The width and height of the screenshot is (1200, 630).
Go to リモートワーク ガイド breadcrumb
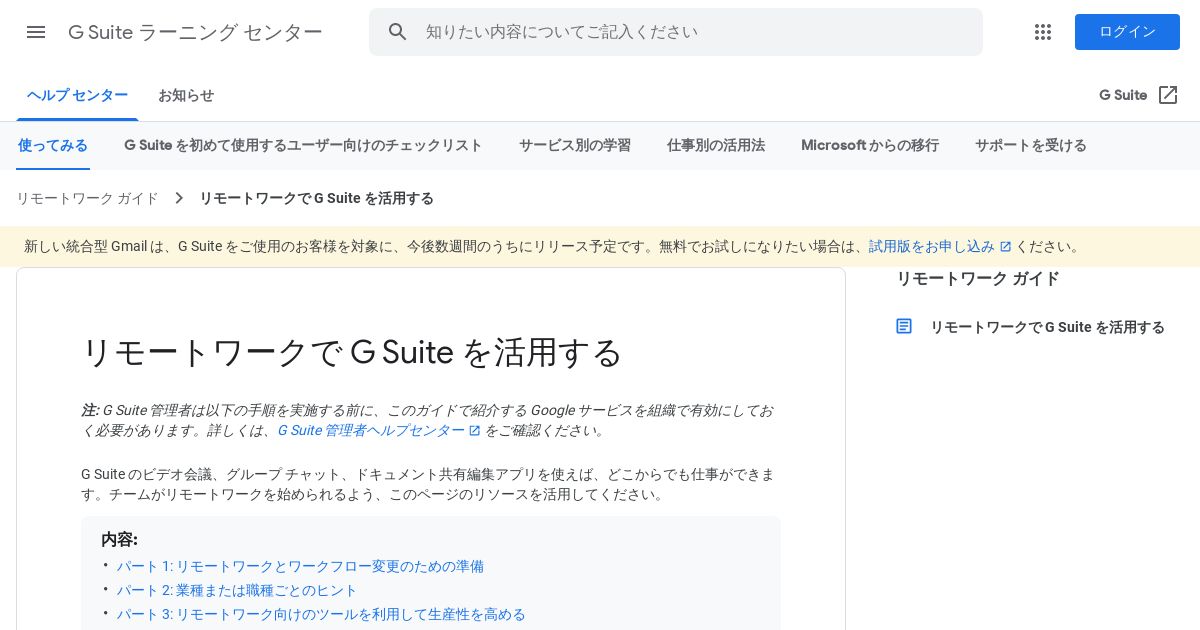click(87, 198)
